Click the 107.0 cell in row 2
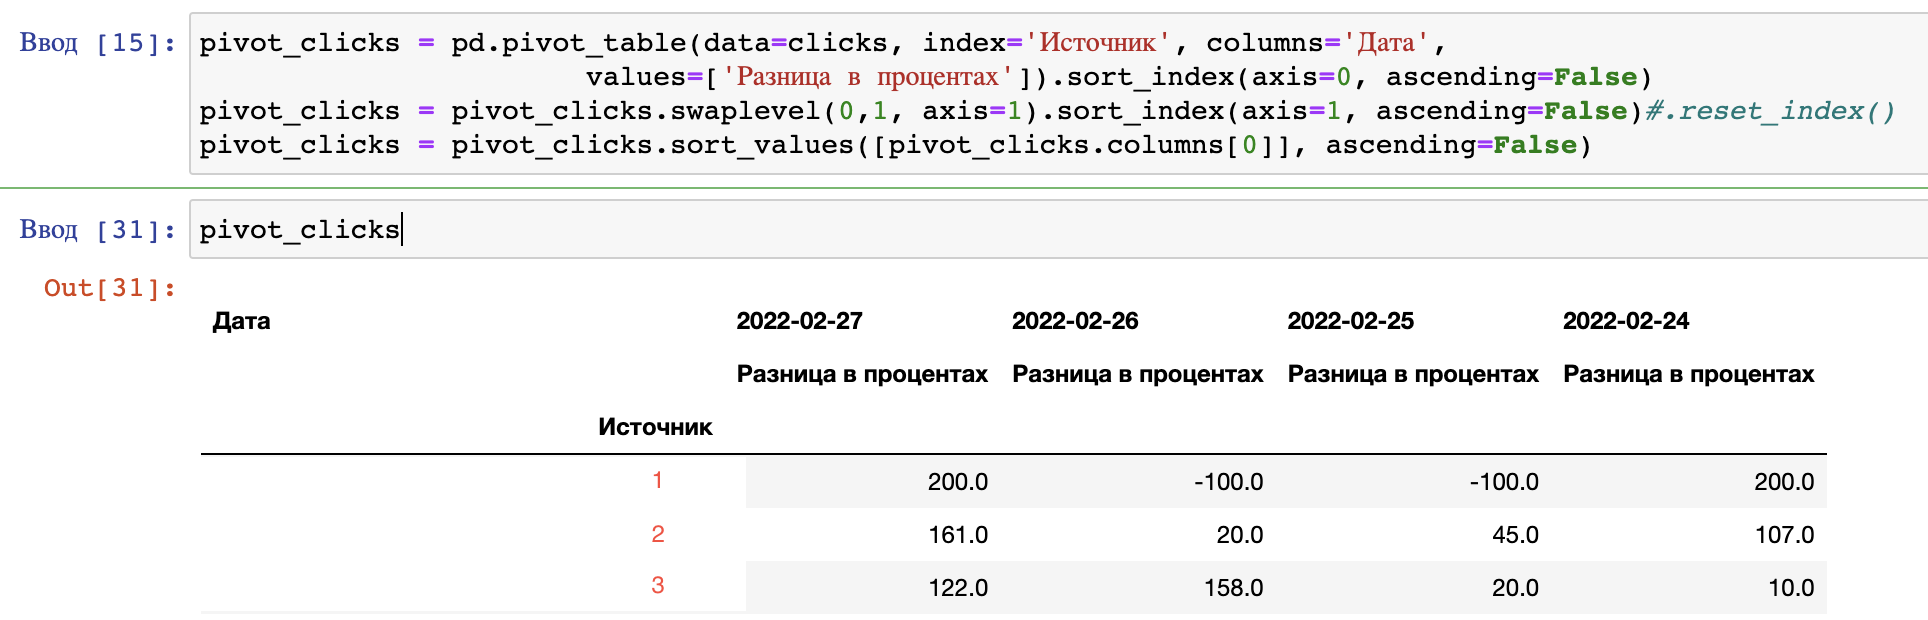The image size is (1928, 620). pyautogui.click(x=1785, y=535)
